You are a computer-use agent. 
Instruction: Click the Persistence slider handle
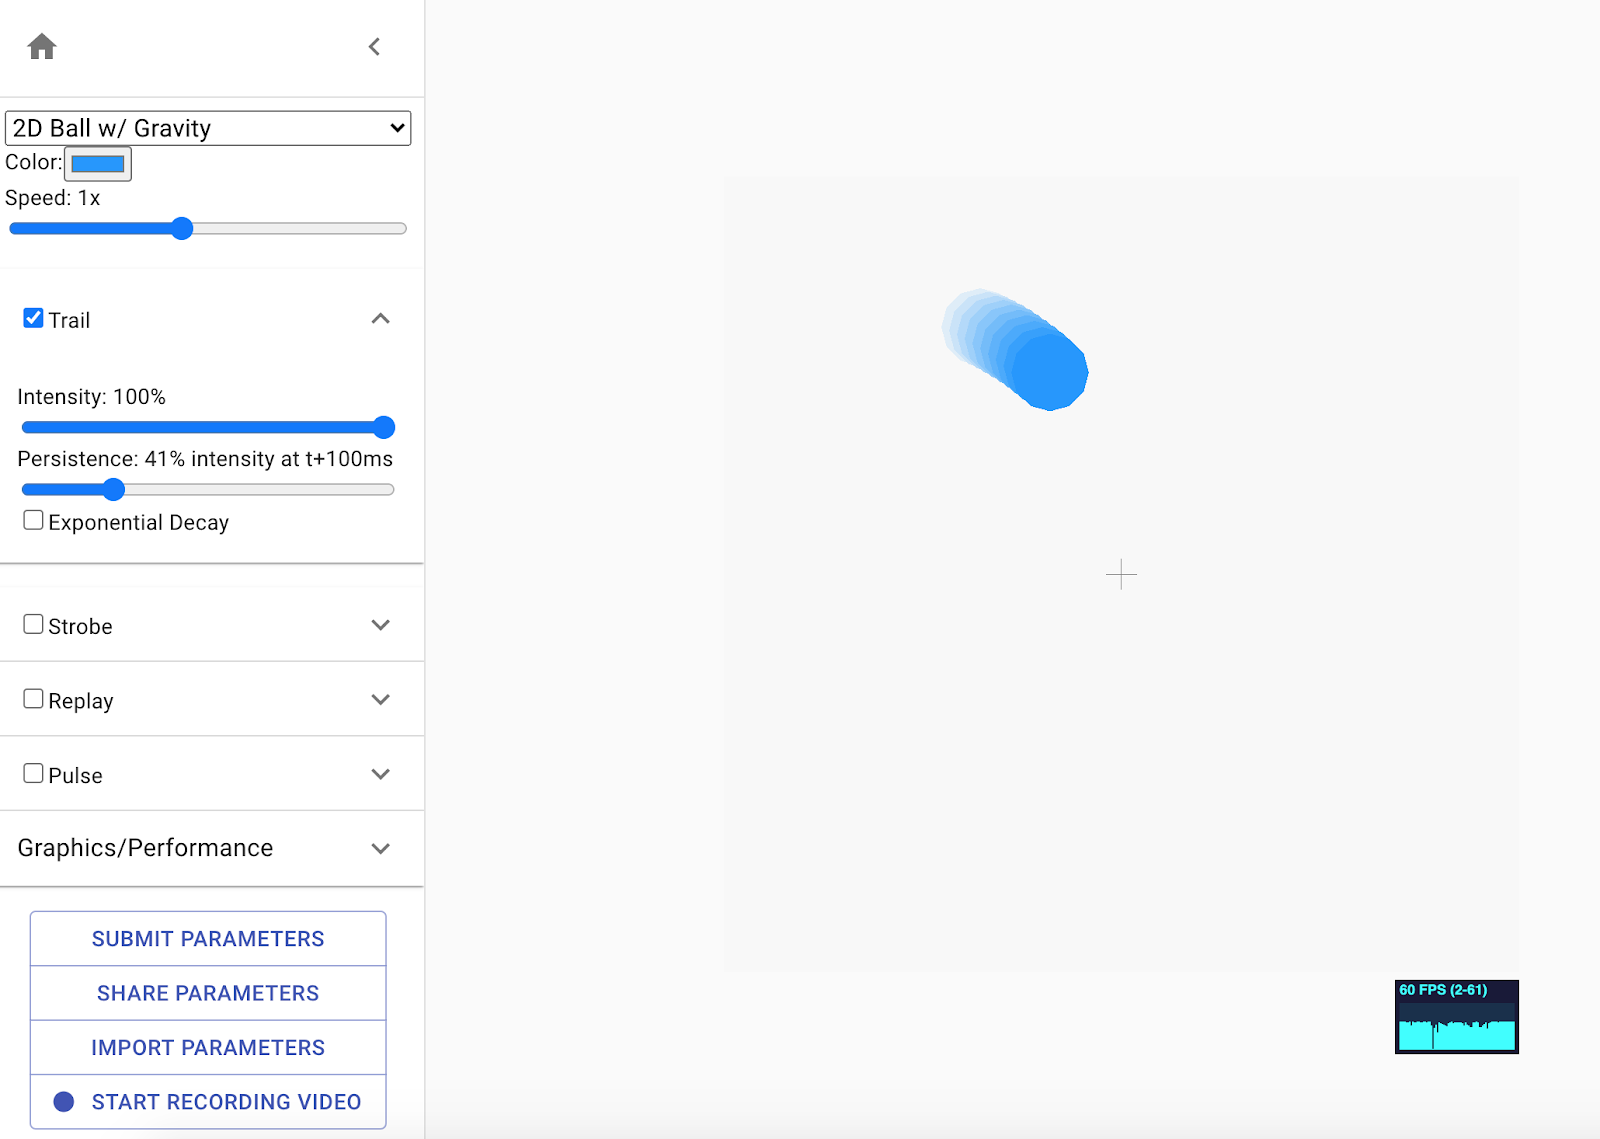click(114, 490)
